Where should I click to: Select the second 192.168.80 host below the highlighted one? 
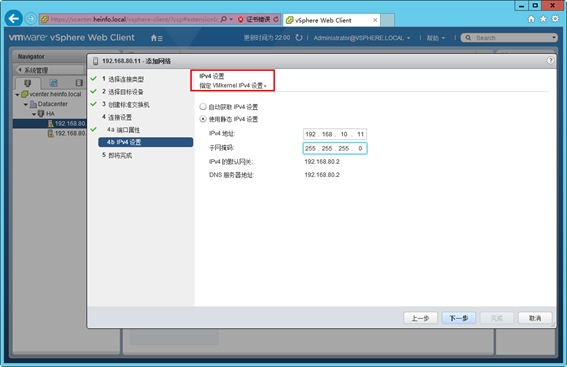tap(67, 133)
